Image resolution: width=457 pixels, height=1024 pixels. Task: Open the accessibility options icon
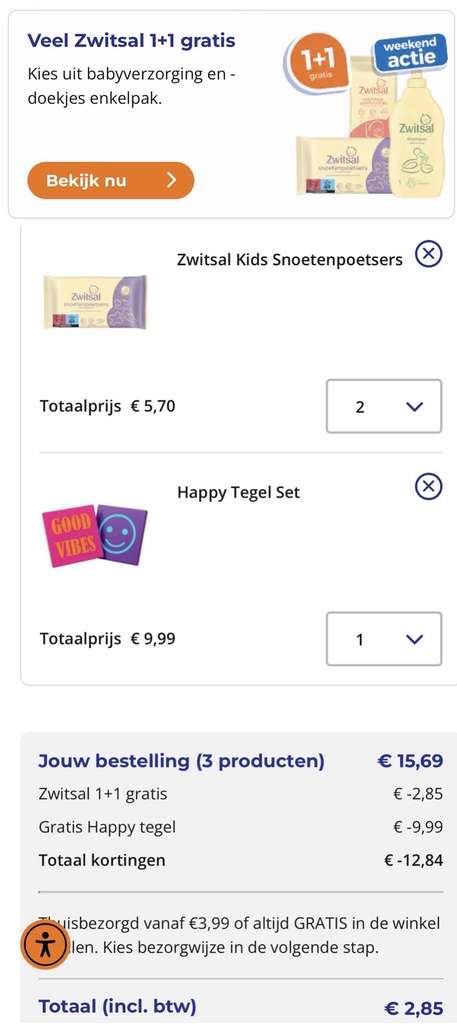pos(45,944)
